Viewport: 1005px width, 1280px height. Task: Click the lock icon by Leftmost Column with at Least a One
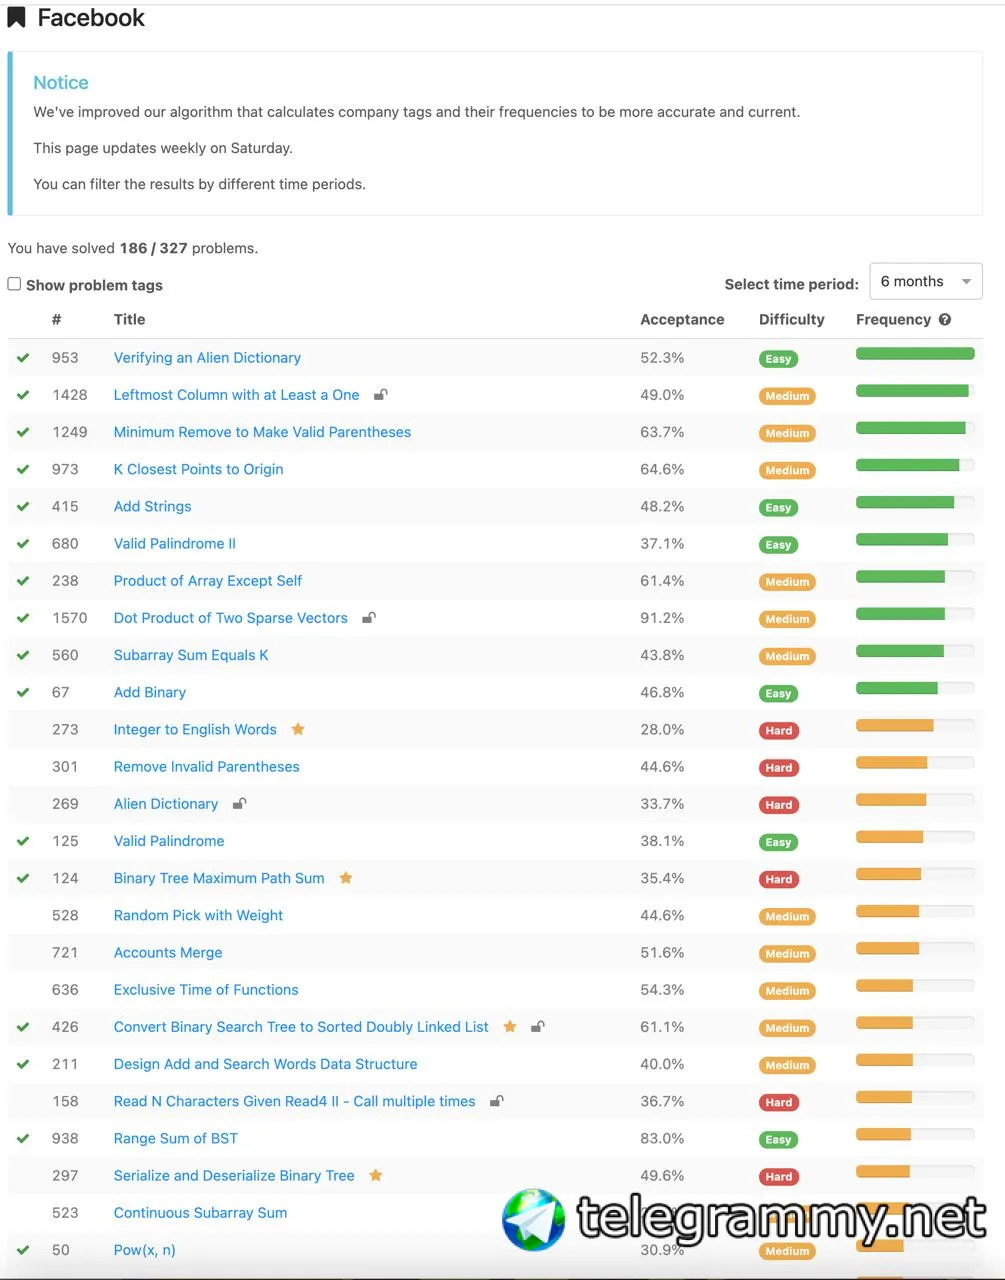pos(380,395)
